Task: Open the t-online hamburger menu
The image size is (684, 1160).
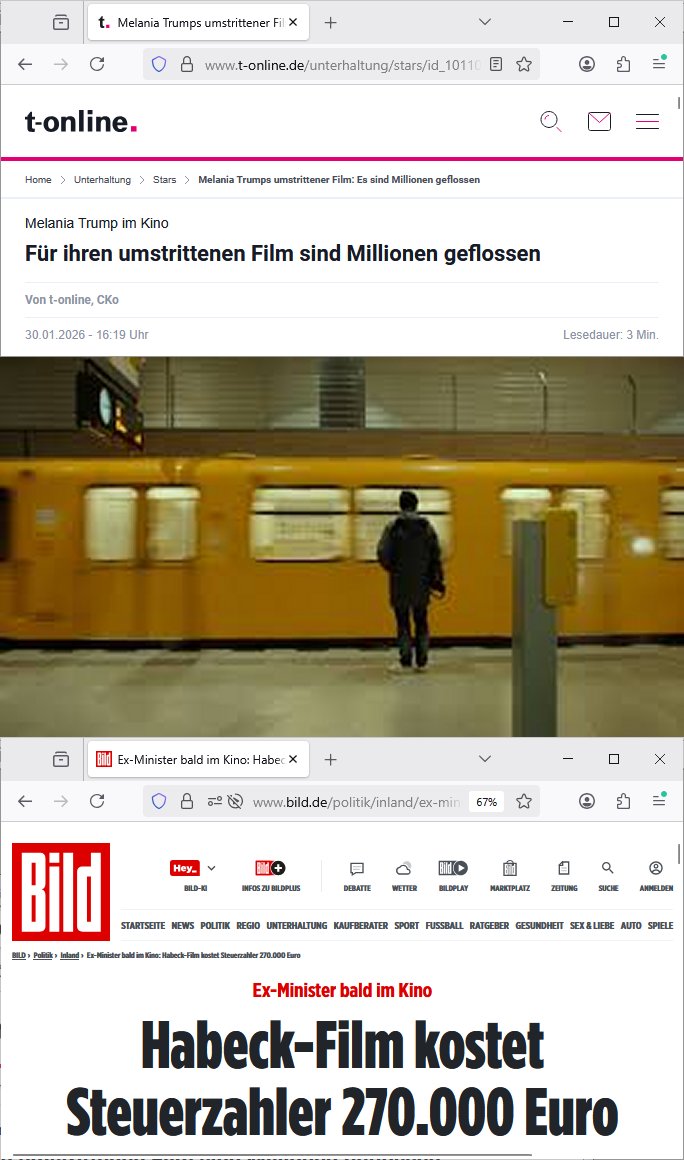Action: pyautogui.click(x=647, y=121)
